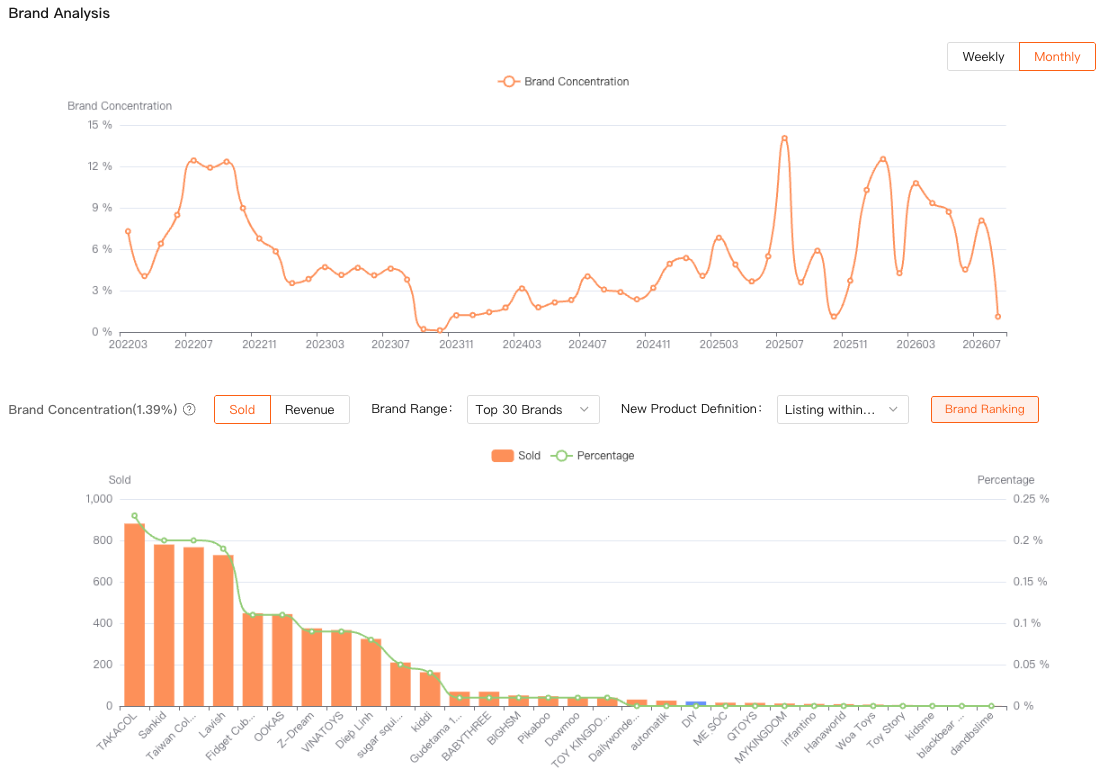Click the Dowmoo axis label
Image resolution: width=1110 pixels, height=783 pixels.
[x=563, y=729]
